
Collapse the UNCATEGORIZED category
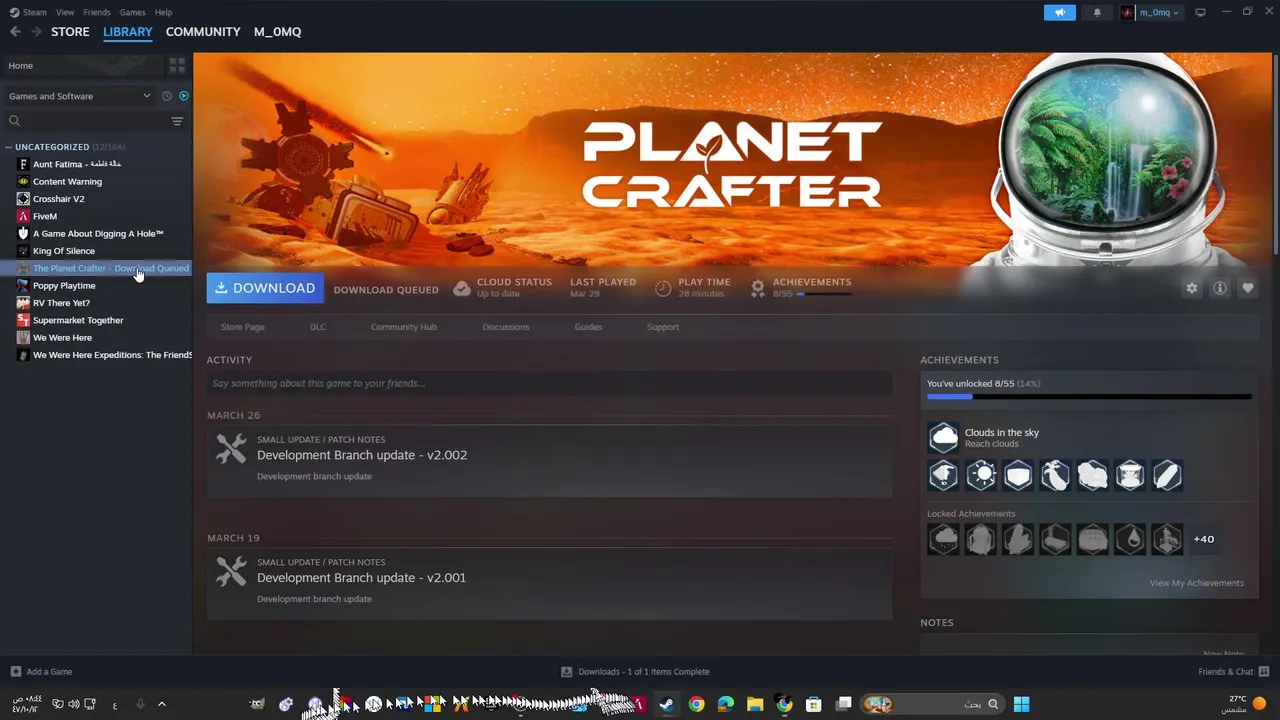coord(9,147)
